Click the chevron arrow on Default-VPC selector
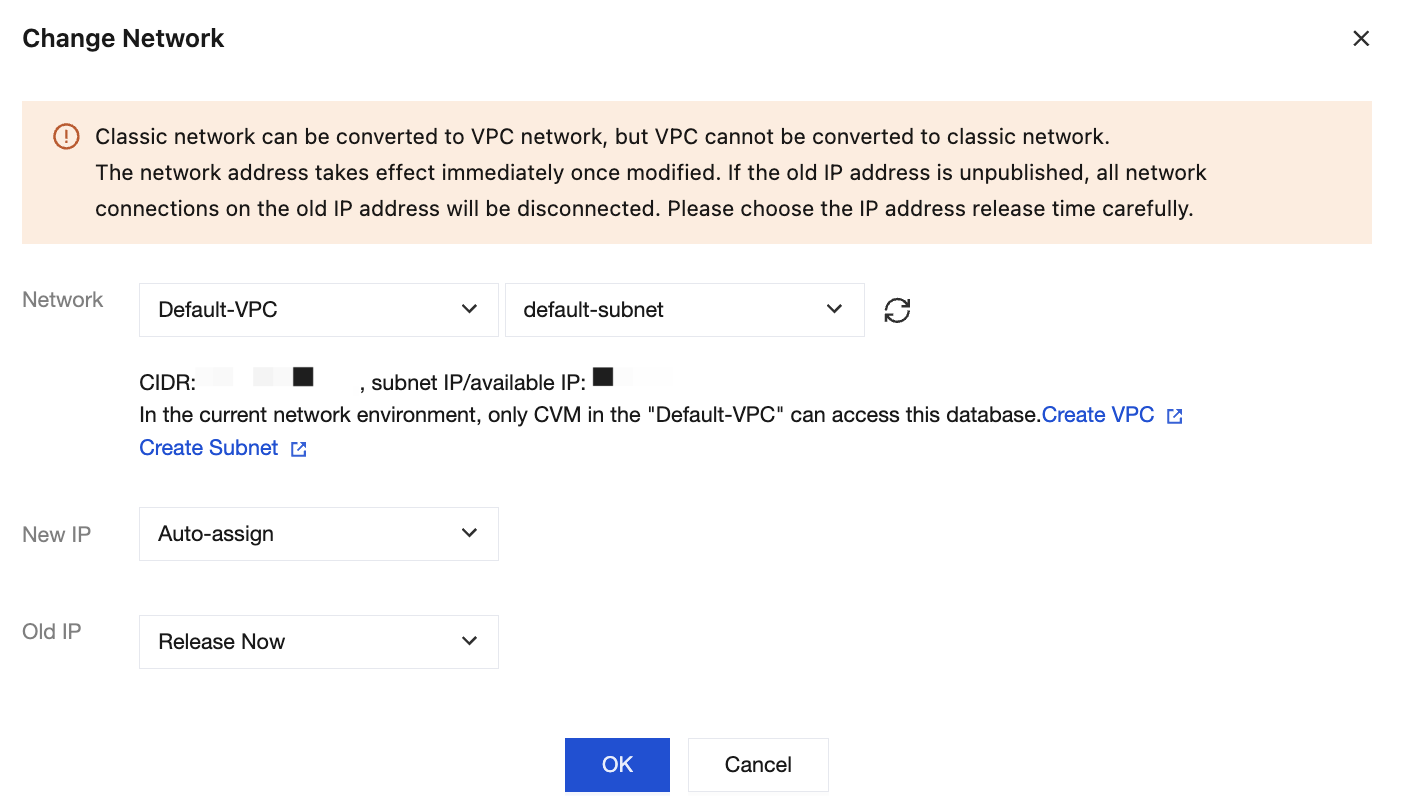The height and width of the screenshot is (810, 1406). pos(469,310)
